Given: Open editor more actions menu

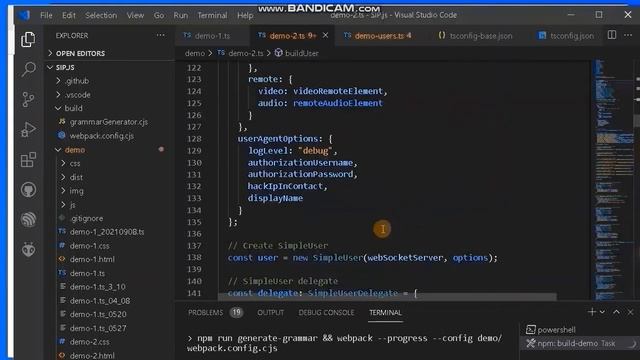Looking at the screenshot, I should coord(628,35).
